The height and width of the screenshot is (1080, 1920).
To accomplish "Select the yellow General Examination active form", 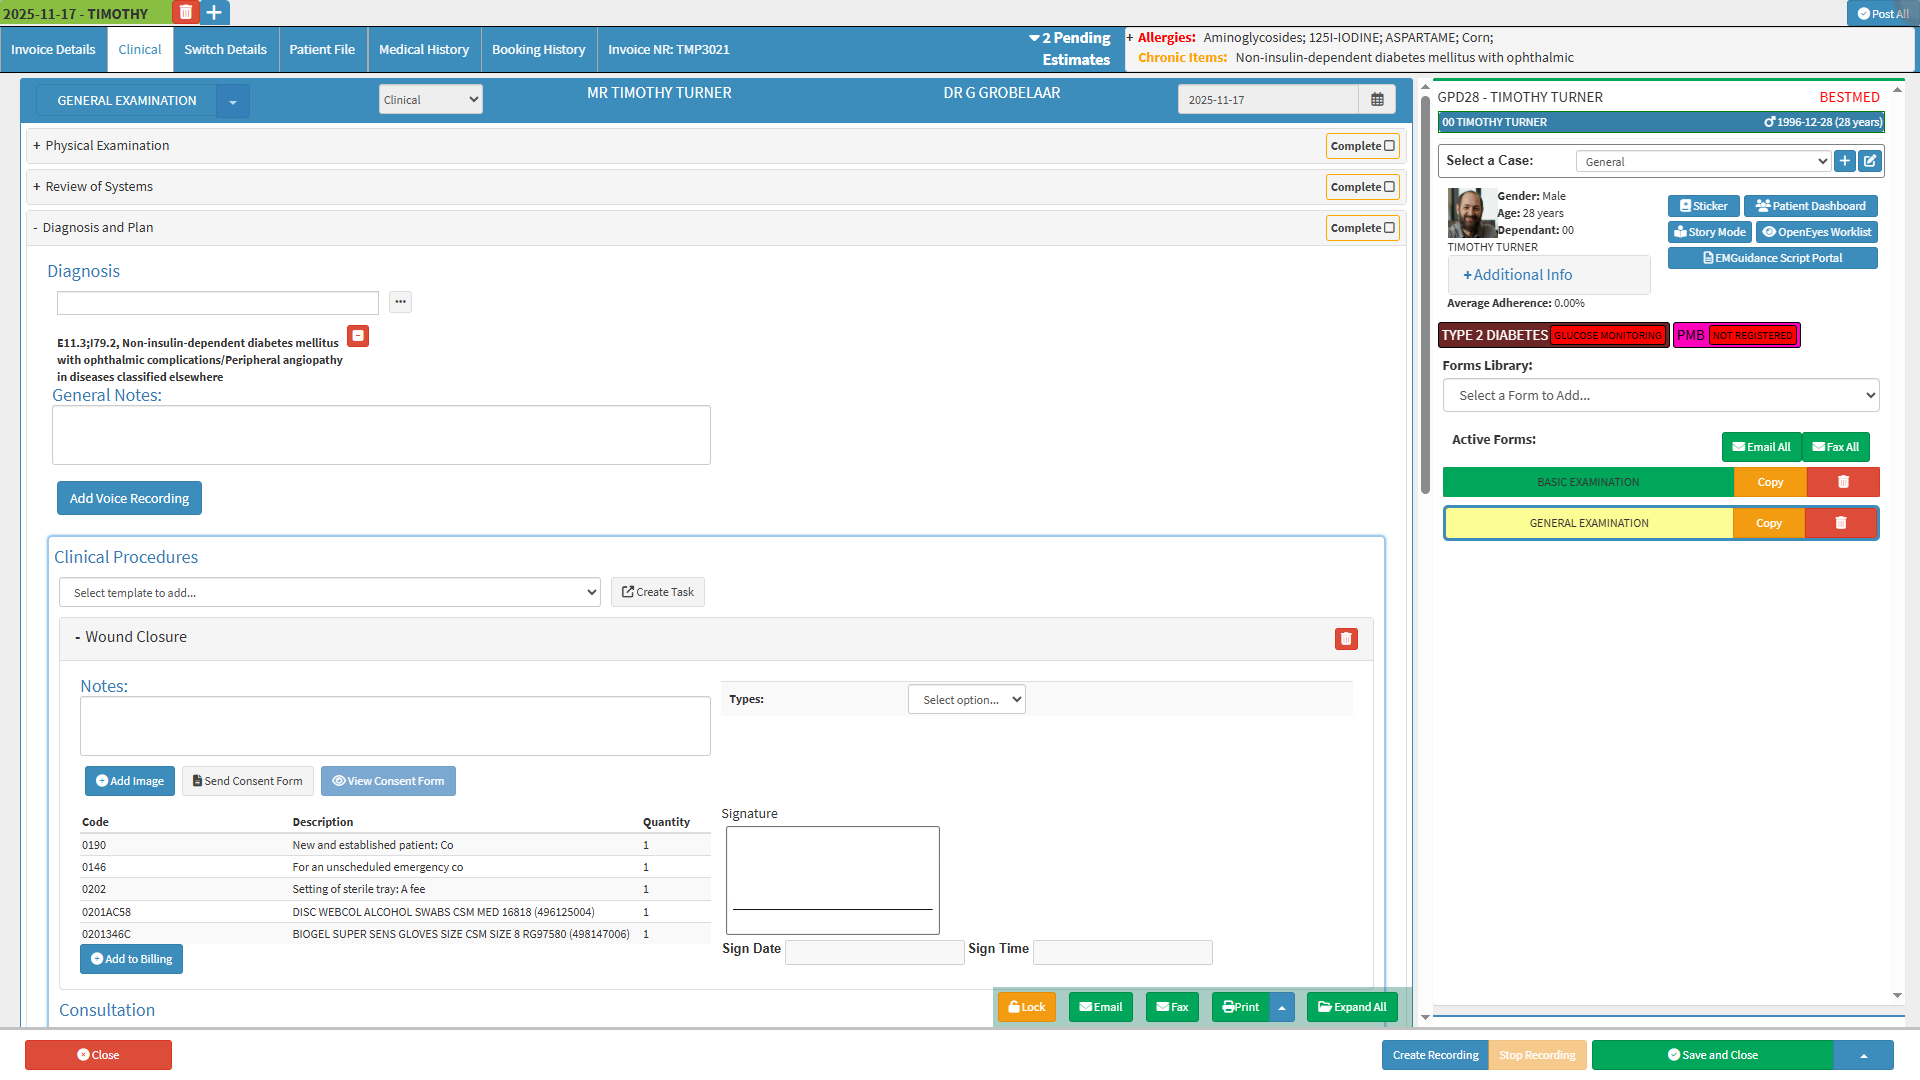I will coord(1588,523).
